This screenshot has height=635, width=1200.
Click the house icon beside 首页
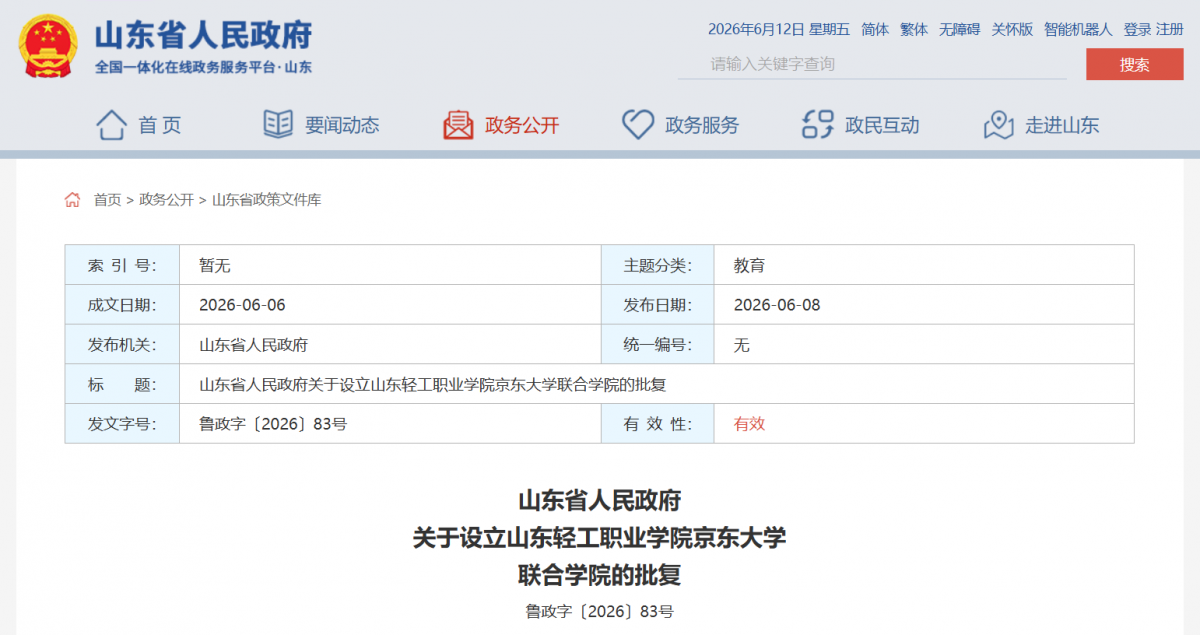[111, 125]
